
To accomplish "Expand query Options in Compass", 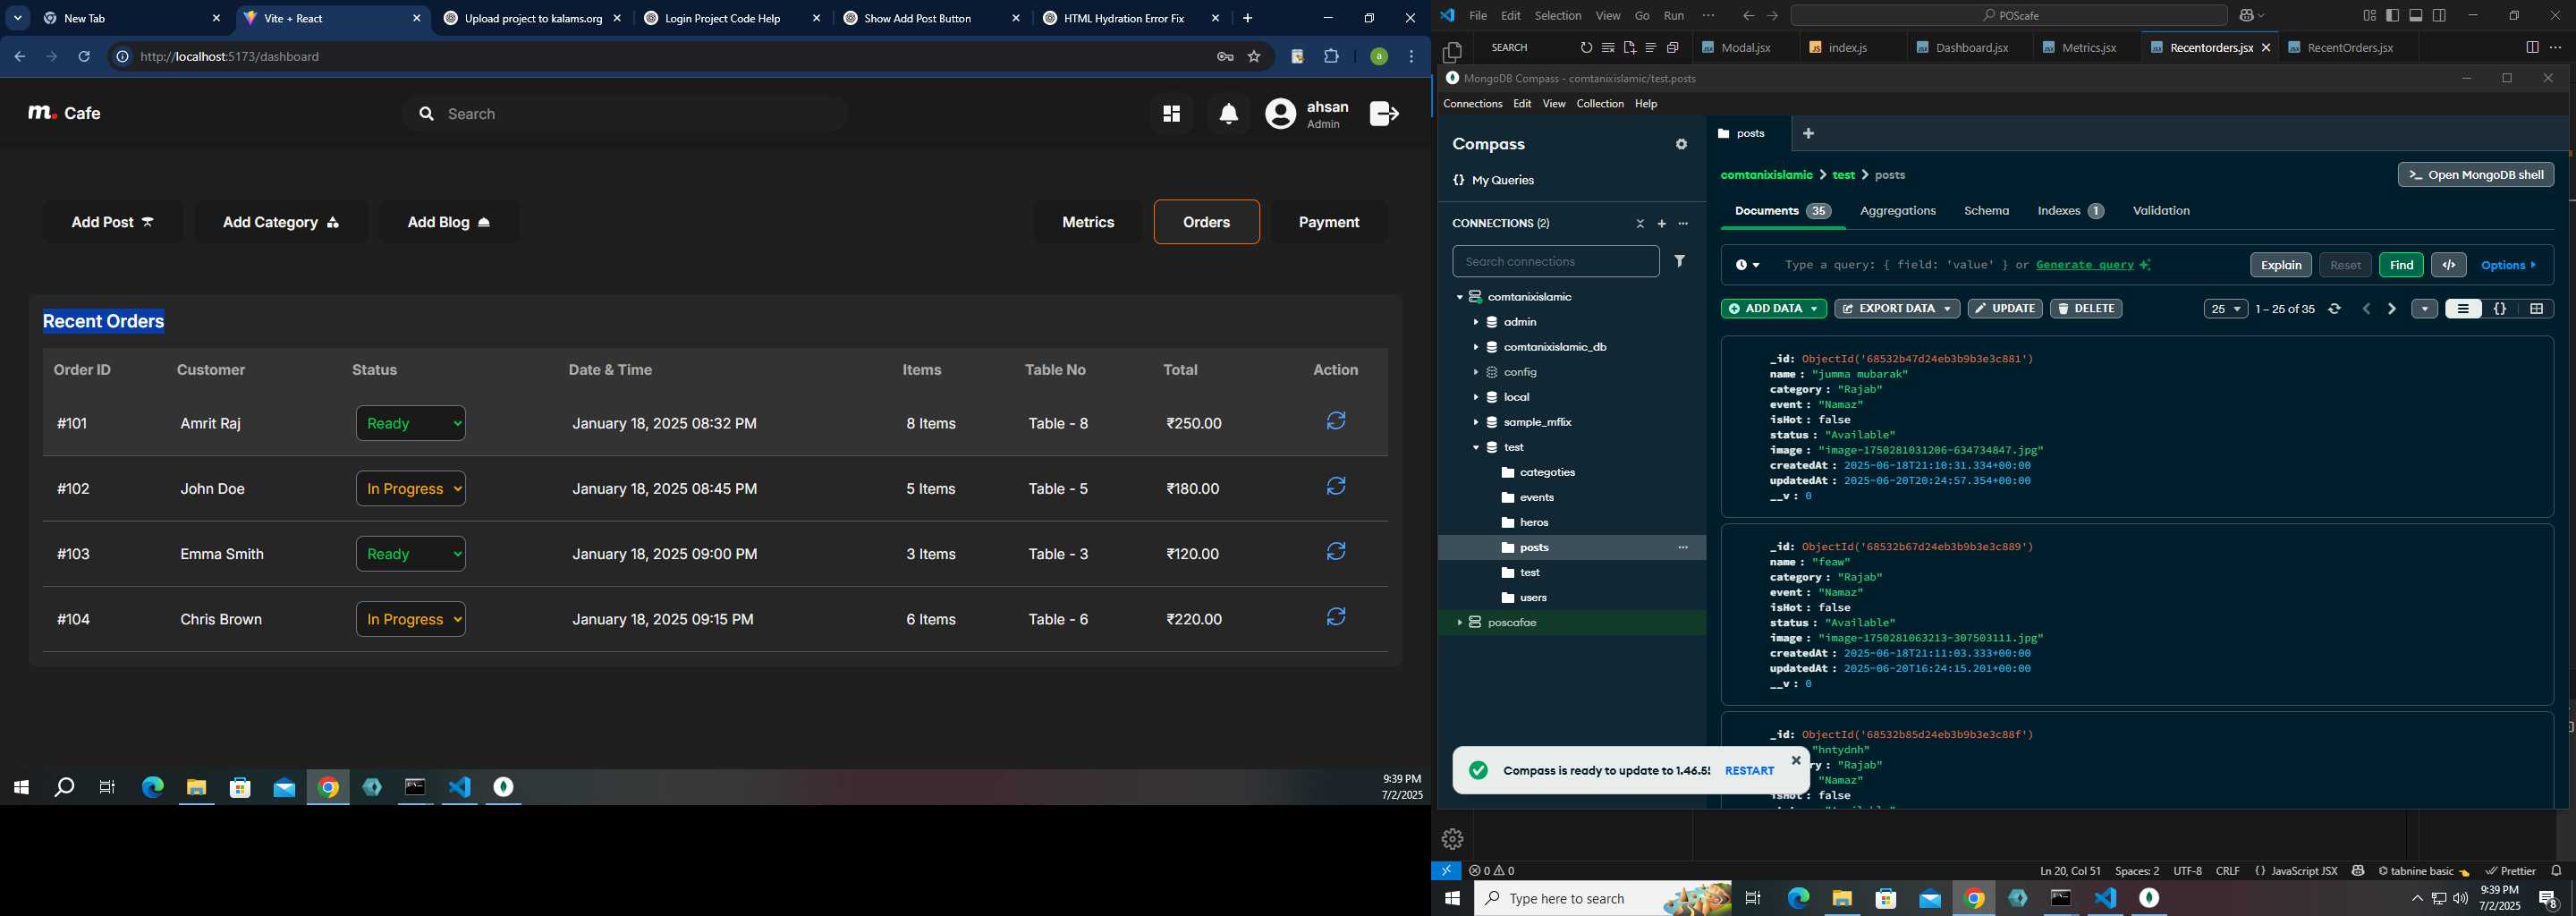I will click(x=2509, y=265).
